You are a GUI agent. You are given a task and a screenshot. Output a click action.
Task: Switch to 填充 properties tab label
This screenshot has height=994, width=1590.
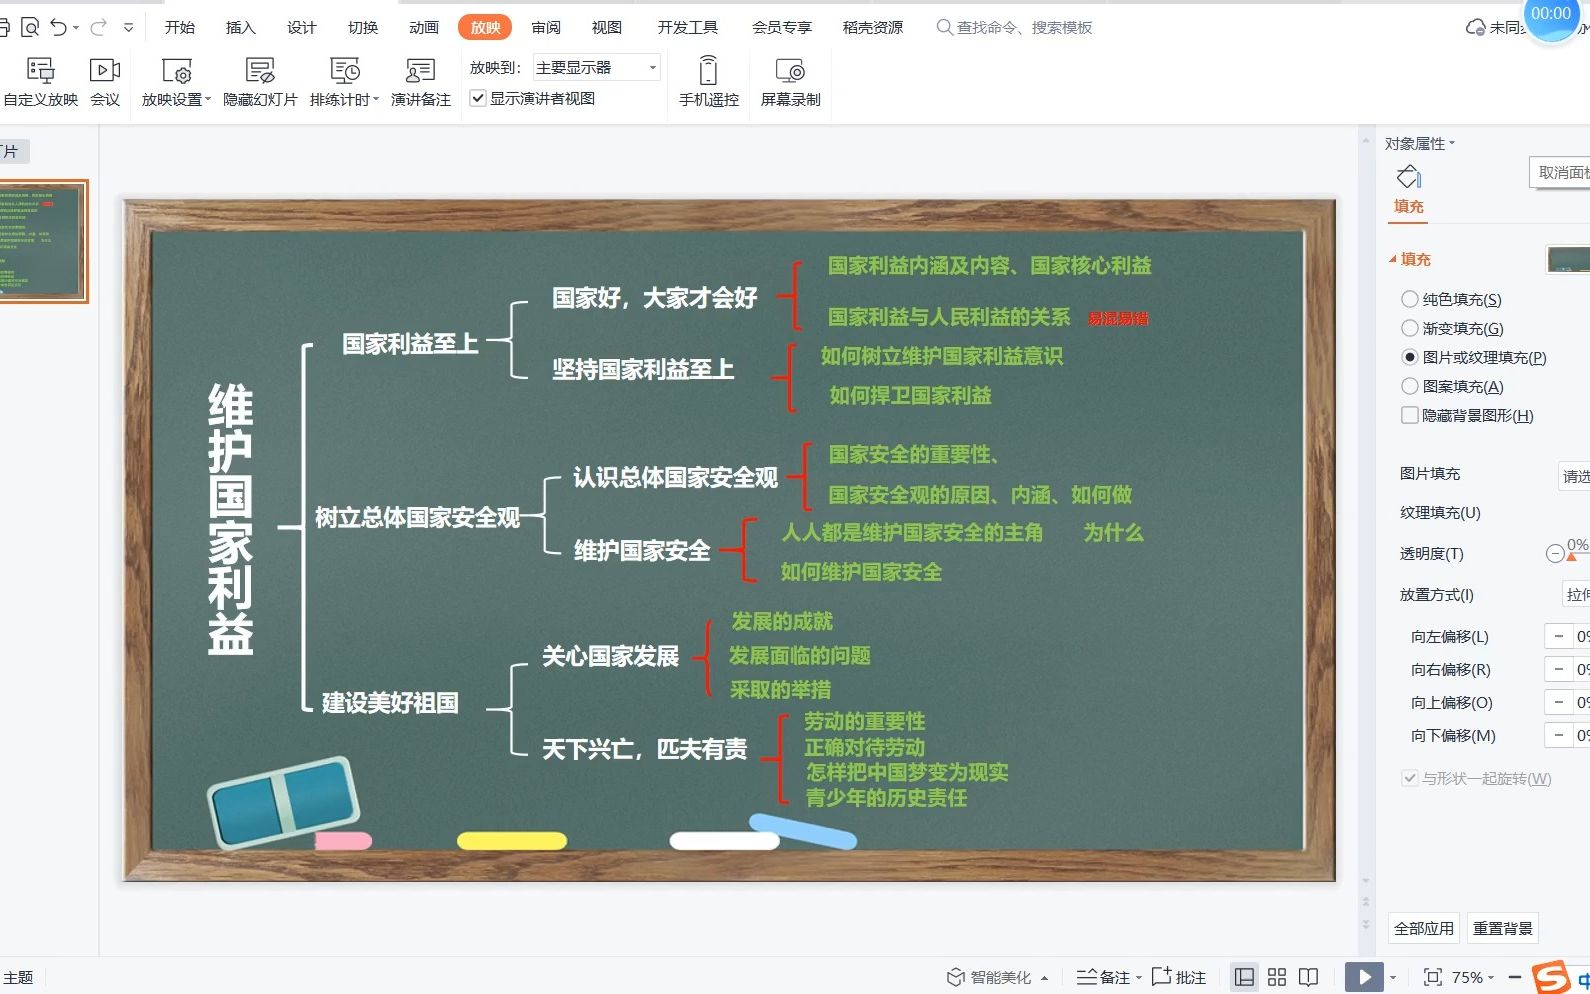point(1408,206)
